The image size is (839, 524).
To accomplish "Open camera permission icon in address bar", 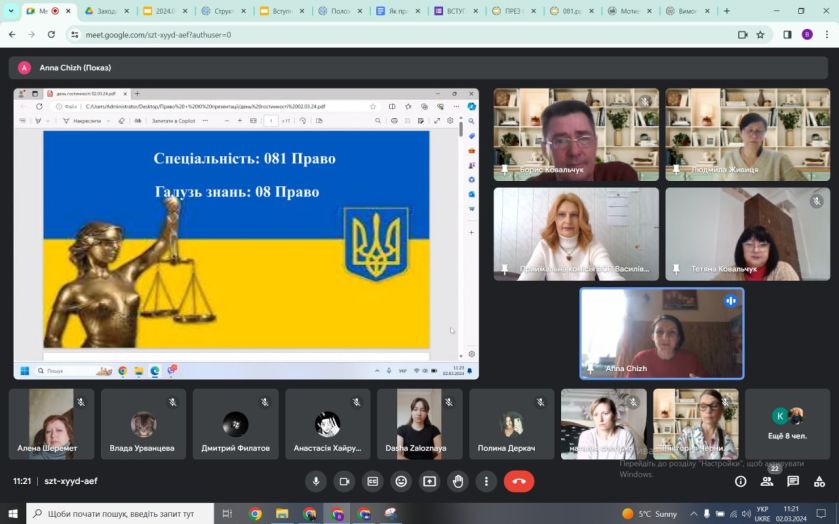I will 742,35.
